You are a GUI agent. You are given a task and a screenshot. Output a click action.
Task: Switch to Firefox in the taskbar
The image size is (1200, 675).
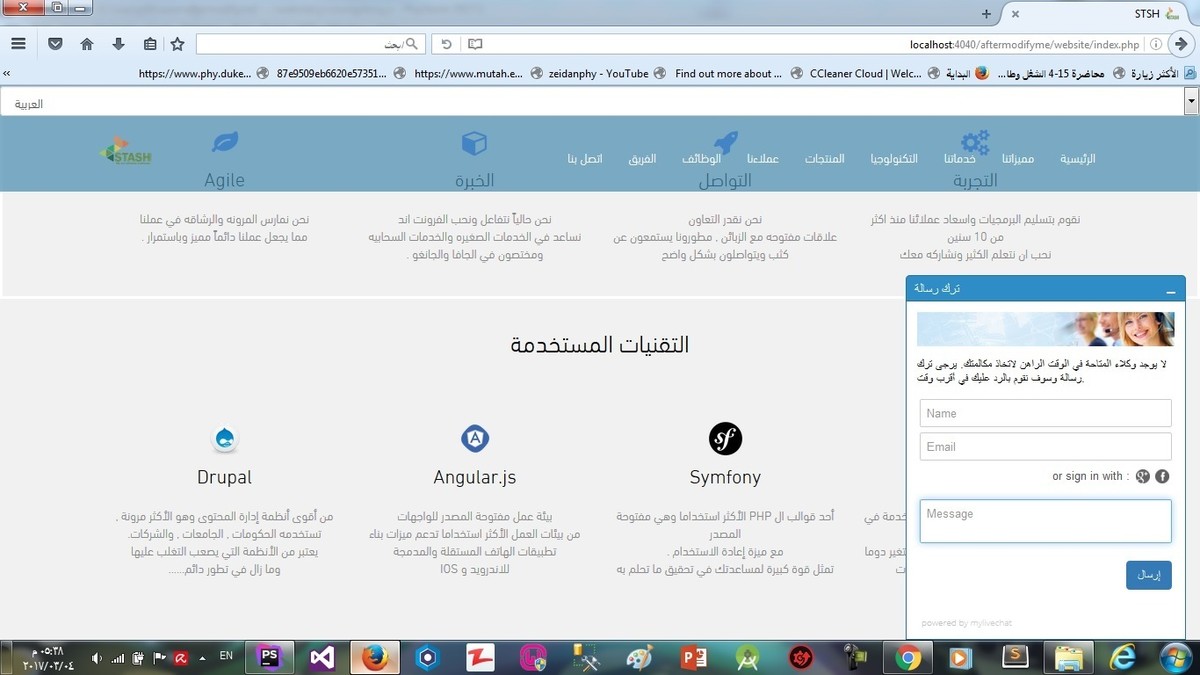(375, 657)
